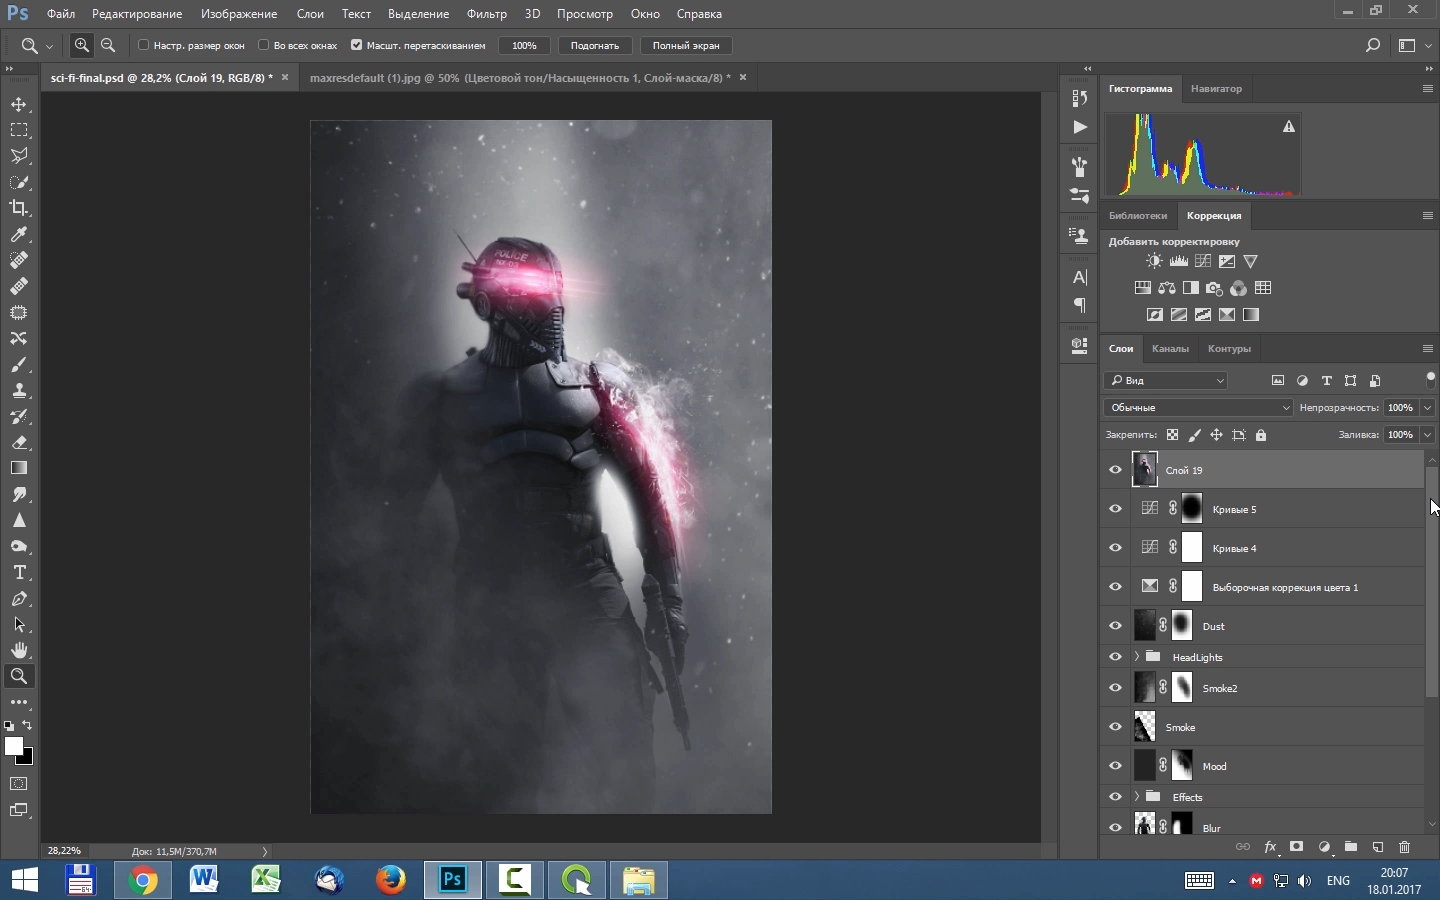
Task: Open the layer filter 'Вид' dropdown
Action: click(1166, 380)
